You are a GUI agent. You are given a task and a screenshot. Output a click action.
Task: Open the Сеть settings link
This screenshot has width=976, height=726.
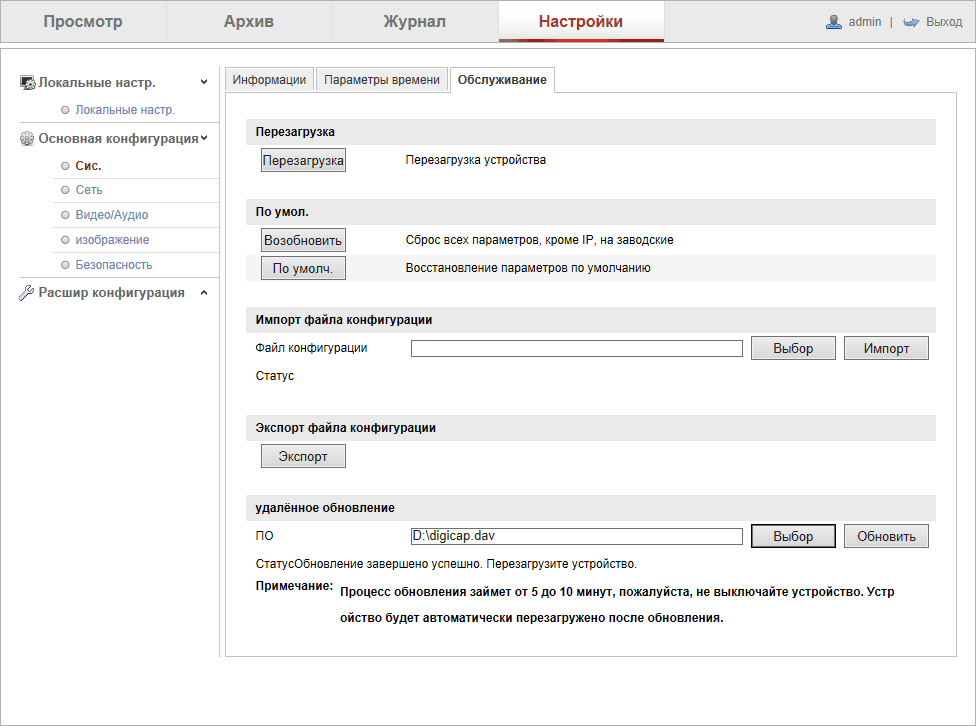(x=89, y=190)
